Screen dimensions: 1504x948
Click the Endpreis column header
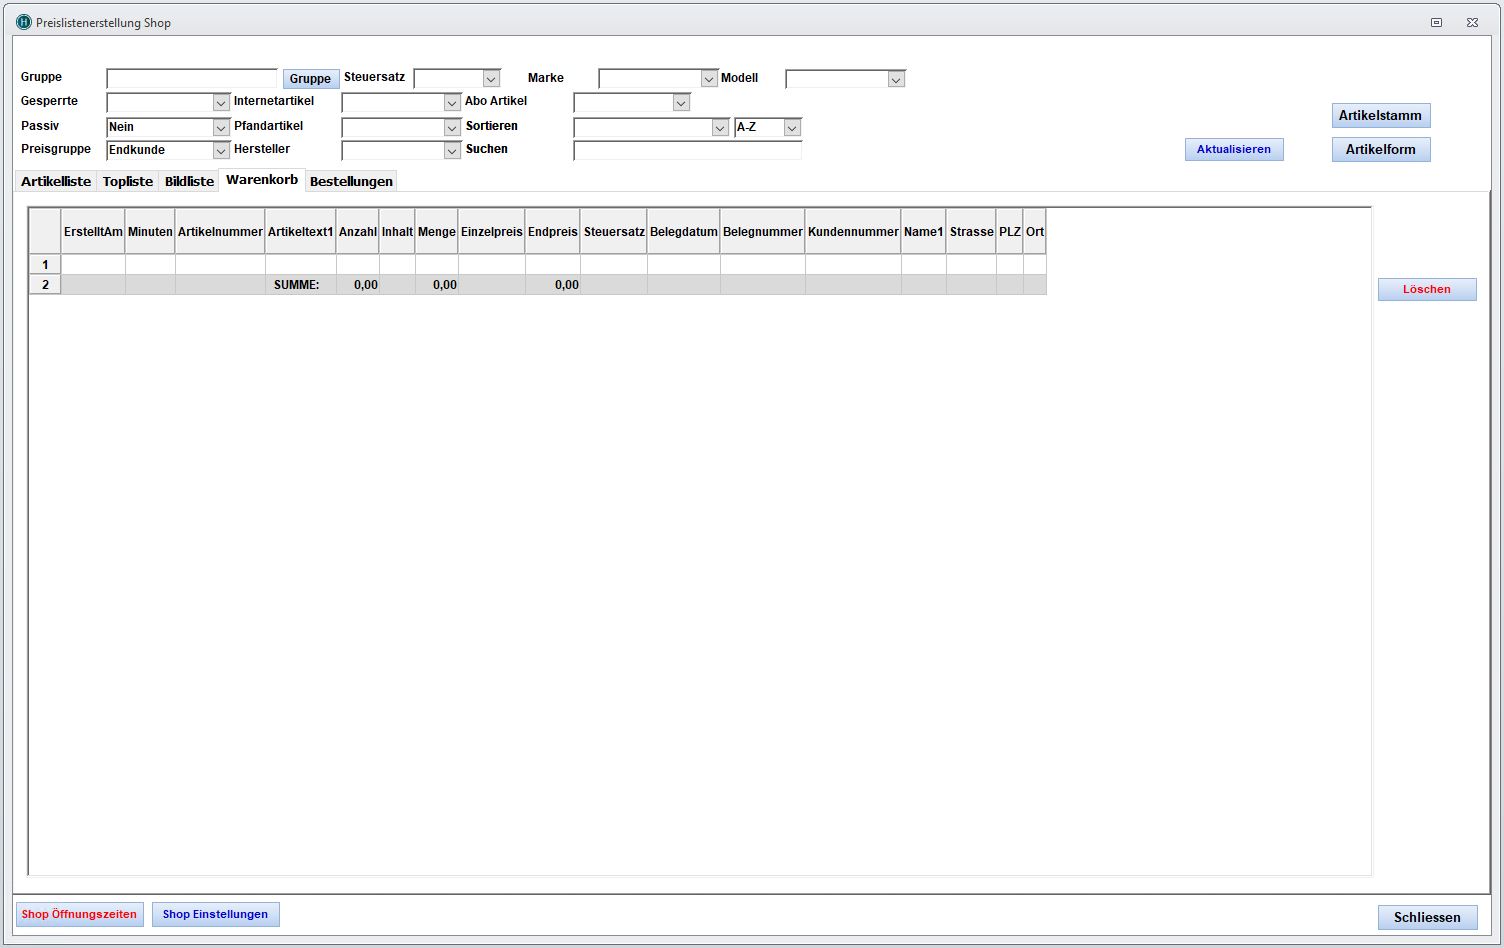click(x=552, y=232)
